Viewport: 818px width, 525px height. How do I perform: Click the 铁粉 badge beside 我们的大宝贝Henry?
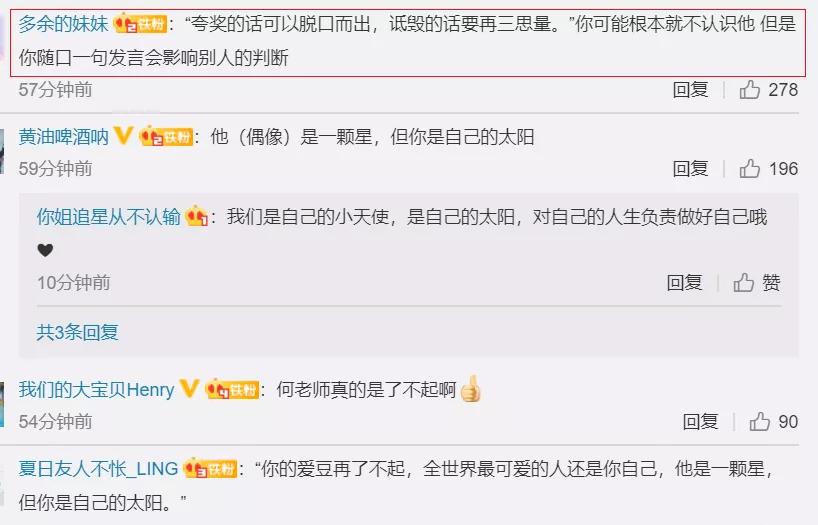pos(233,389)
